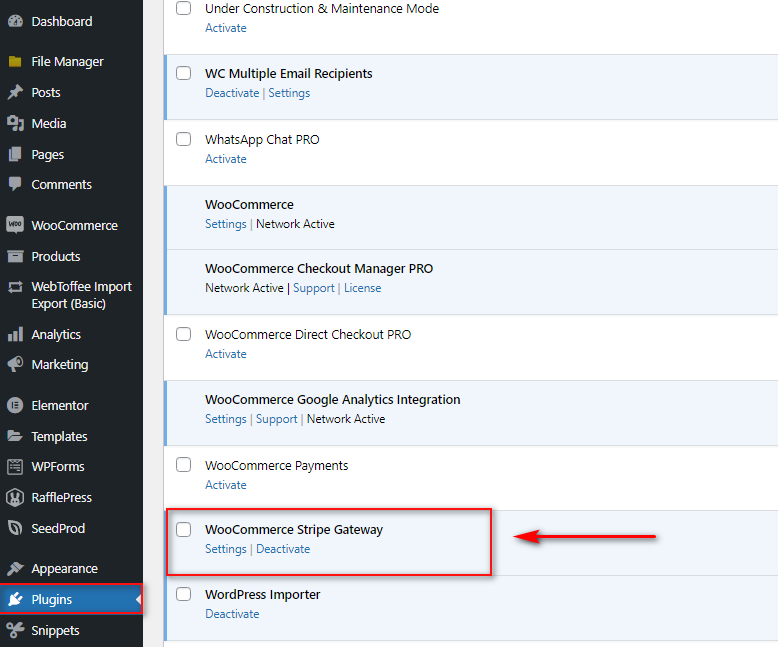This screenshot has height=647, width=778.
Task: Open Google Analytics Integration Support link
Action: [276, 419]
